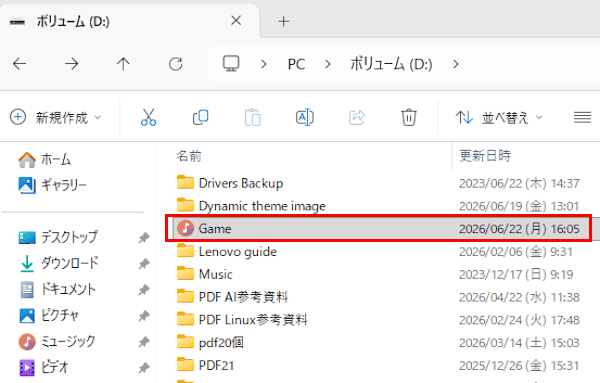Viewport: 600px width, 383px height.
Task: Select the ボリューム (D:) tab
Action: (129, 21)
